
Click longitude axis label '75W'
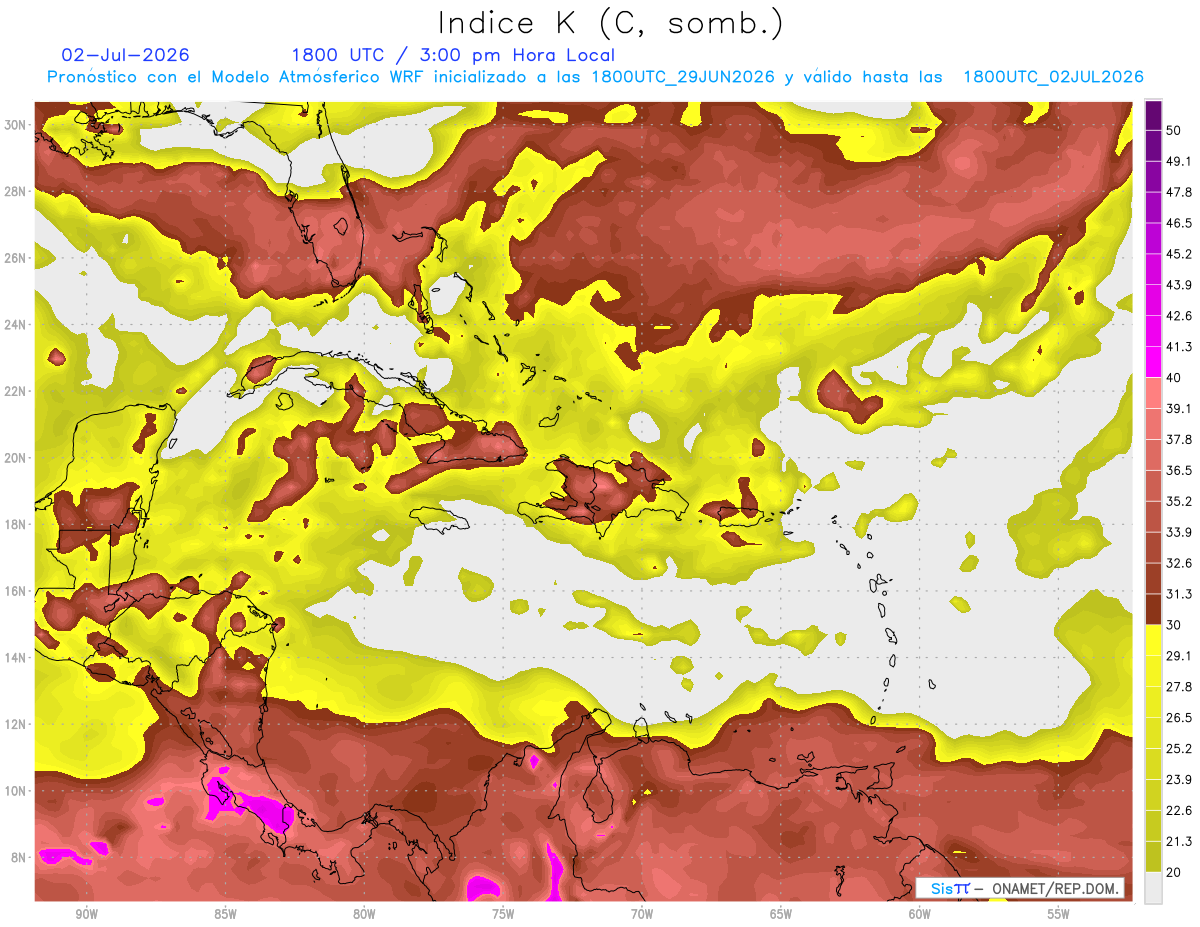pyautogui.click(x=503, y=914)
